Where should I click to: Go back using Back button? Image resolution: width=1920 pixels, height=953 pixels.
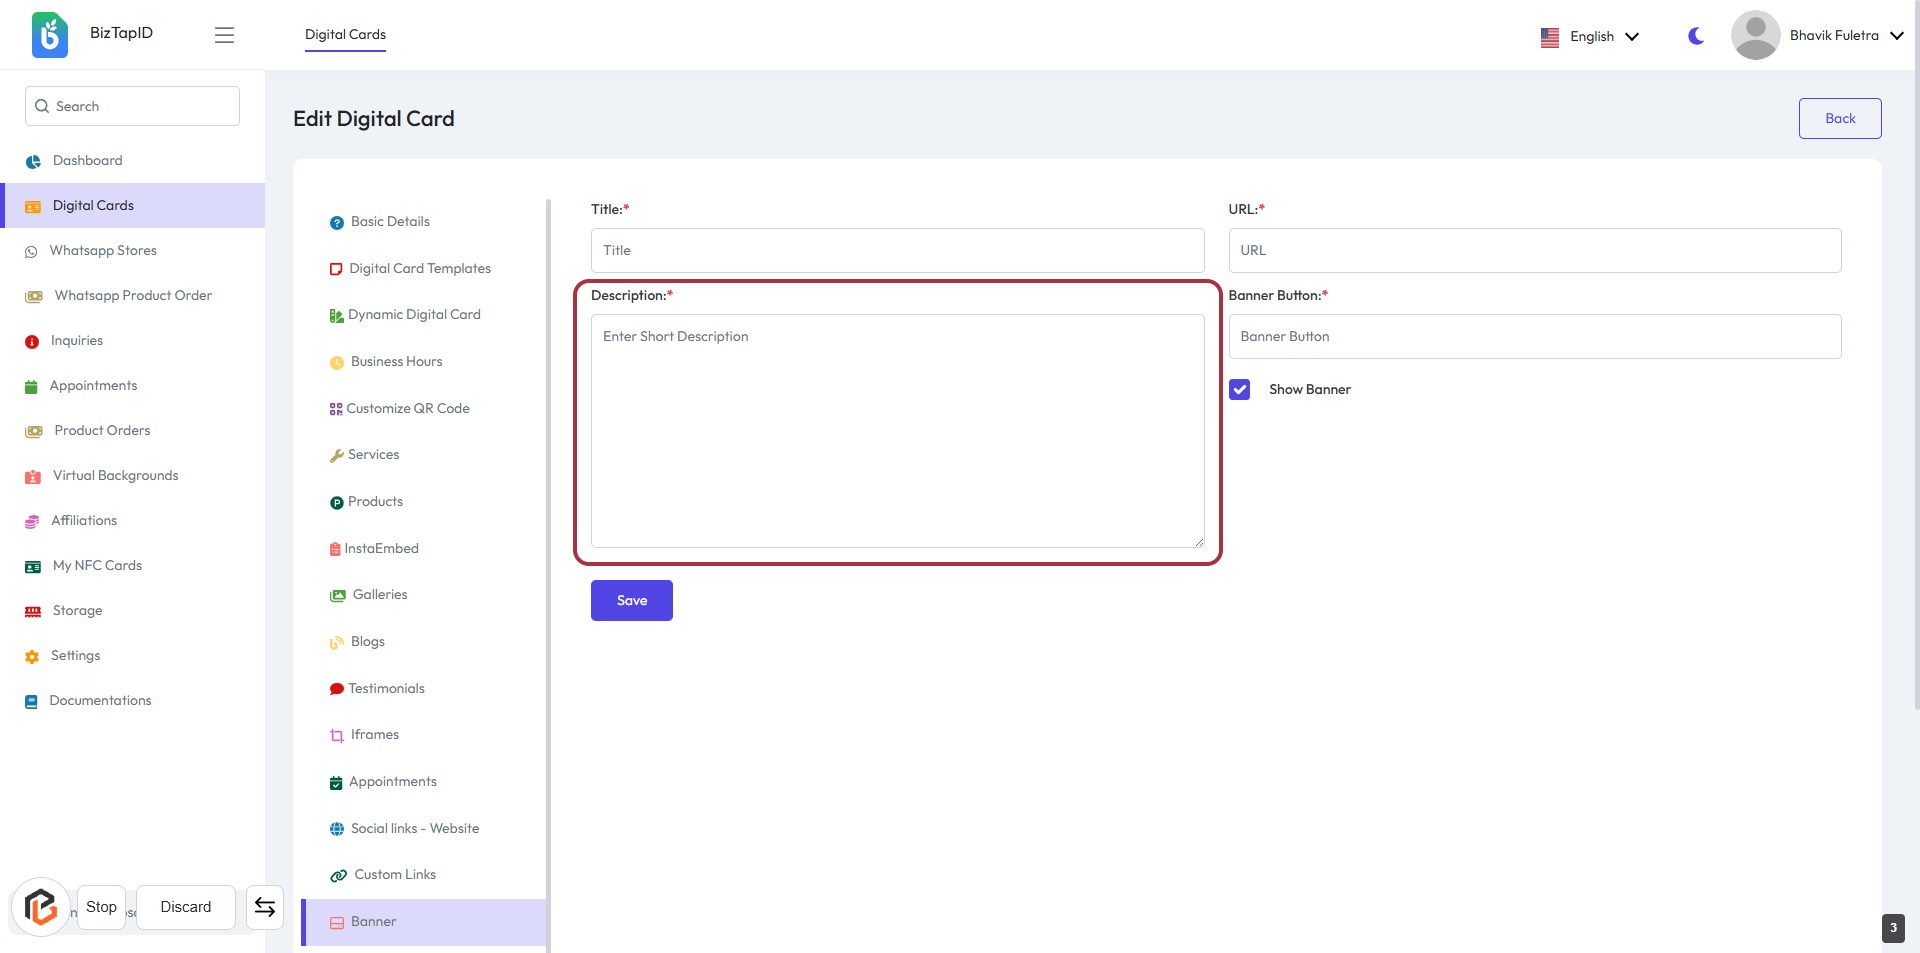[1839, 119]
